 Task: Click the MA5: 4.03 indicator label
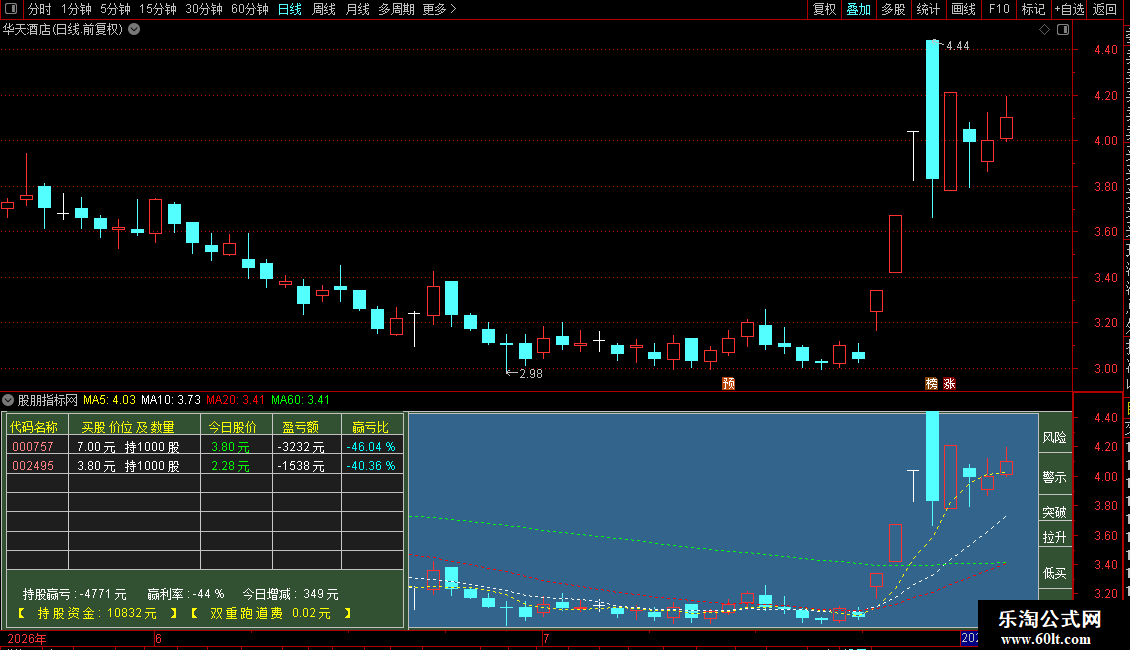click(x=110, y=400)
